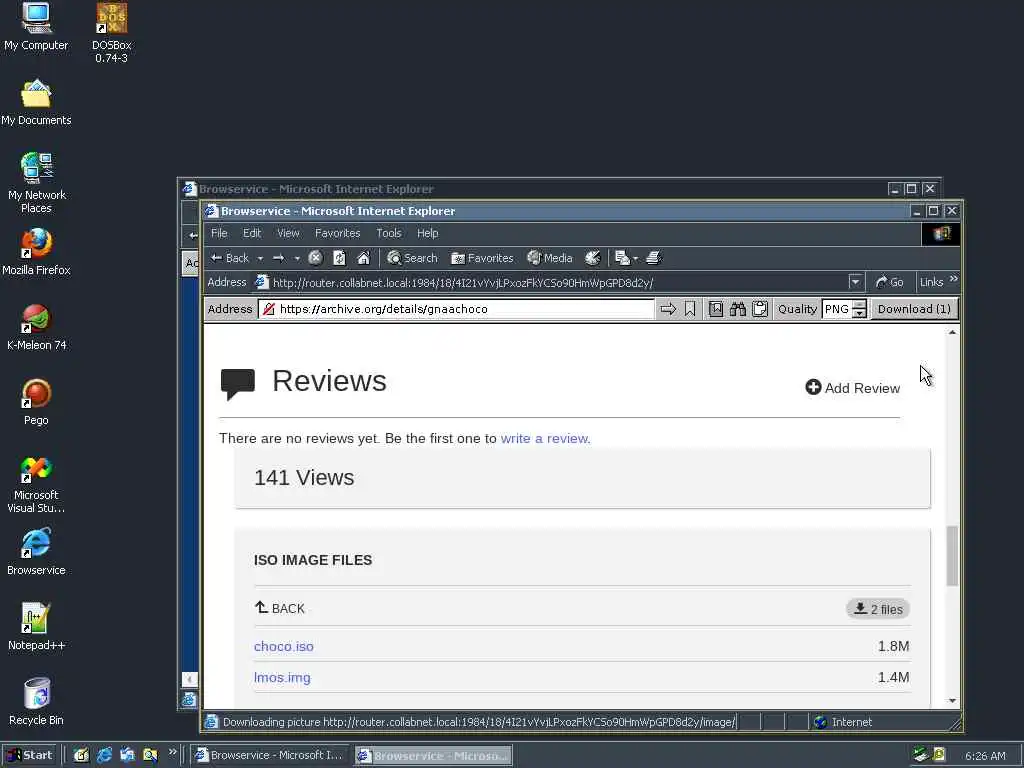
Task: Click the BACK link in ISO files
Action: tap(280, 608)
